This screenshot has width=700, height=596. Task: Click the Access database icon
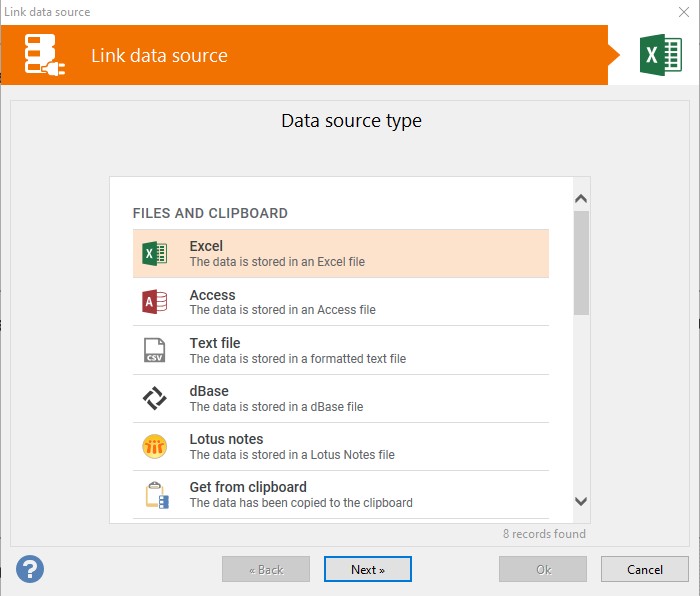coord(154,302)
